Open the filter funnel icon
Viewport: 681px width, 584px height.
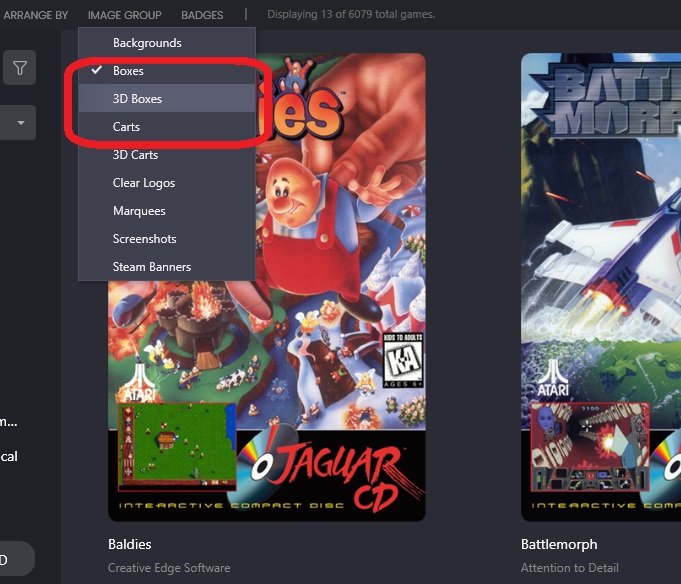tap(20, 68)
